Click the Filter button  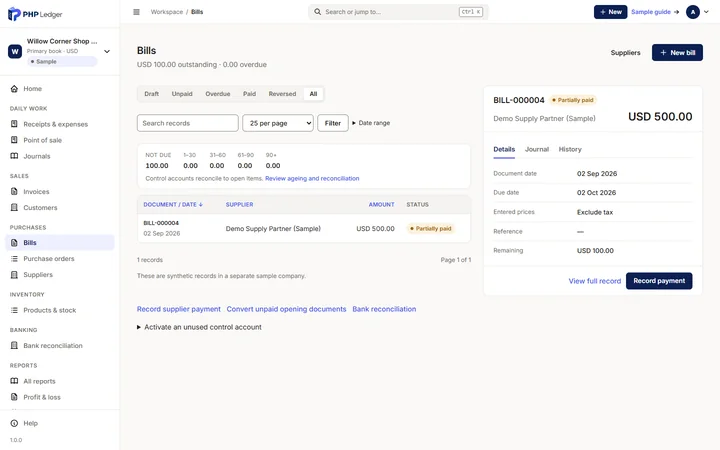332,123
